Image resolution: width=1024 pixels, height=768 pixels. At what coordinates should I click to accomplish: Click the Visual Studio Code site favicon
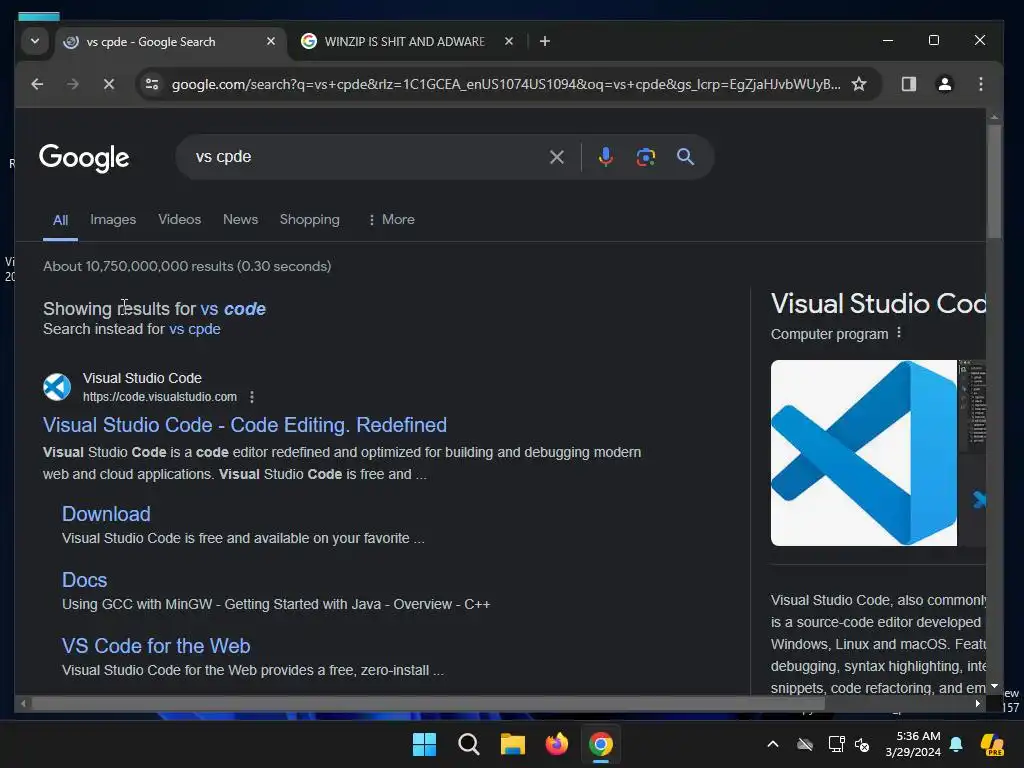(57, 387)
